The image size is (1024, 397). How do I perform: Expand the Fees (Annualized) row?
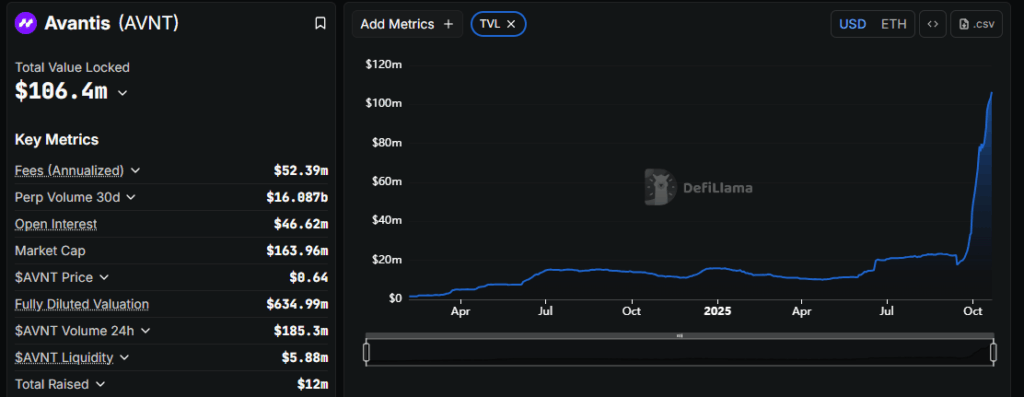135,170
